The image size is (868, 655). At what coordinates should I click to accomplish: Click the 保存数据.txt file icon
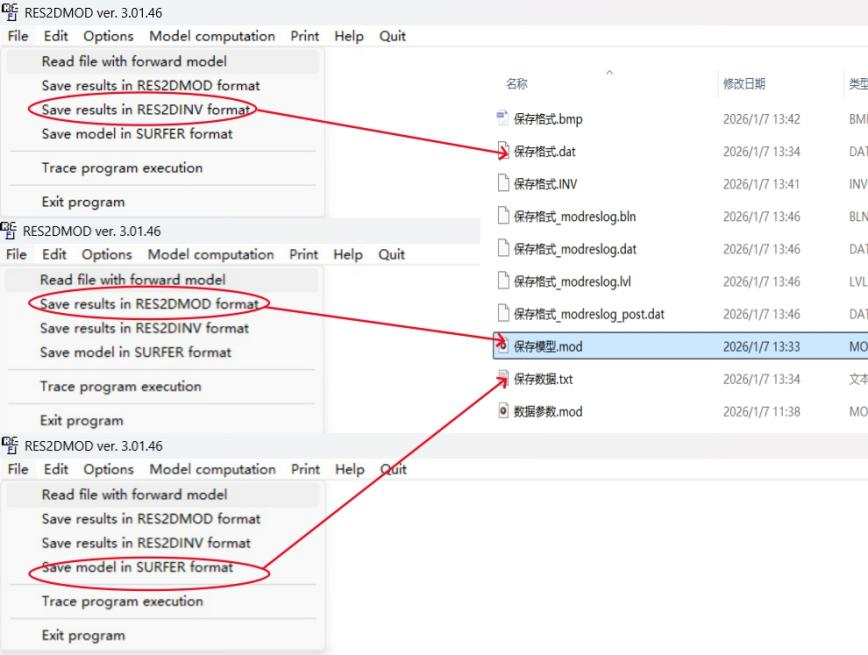tap(503, 379)
